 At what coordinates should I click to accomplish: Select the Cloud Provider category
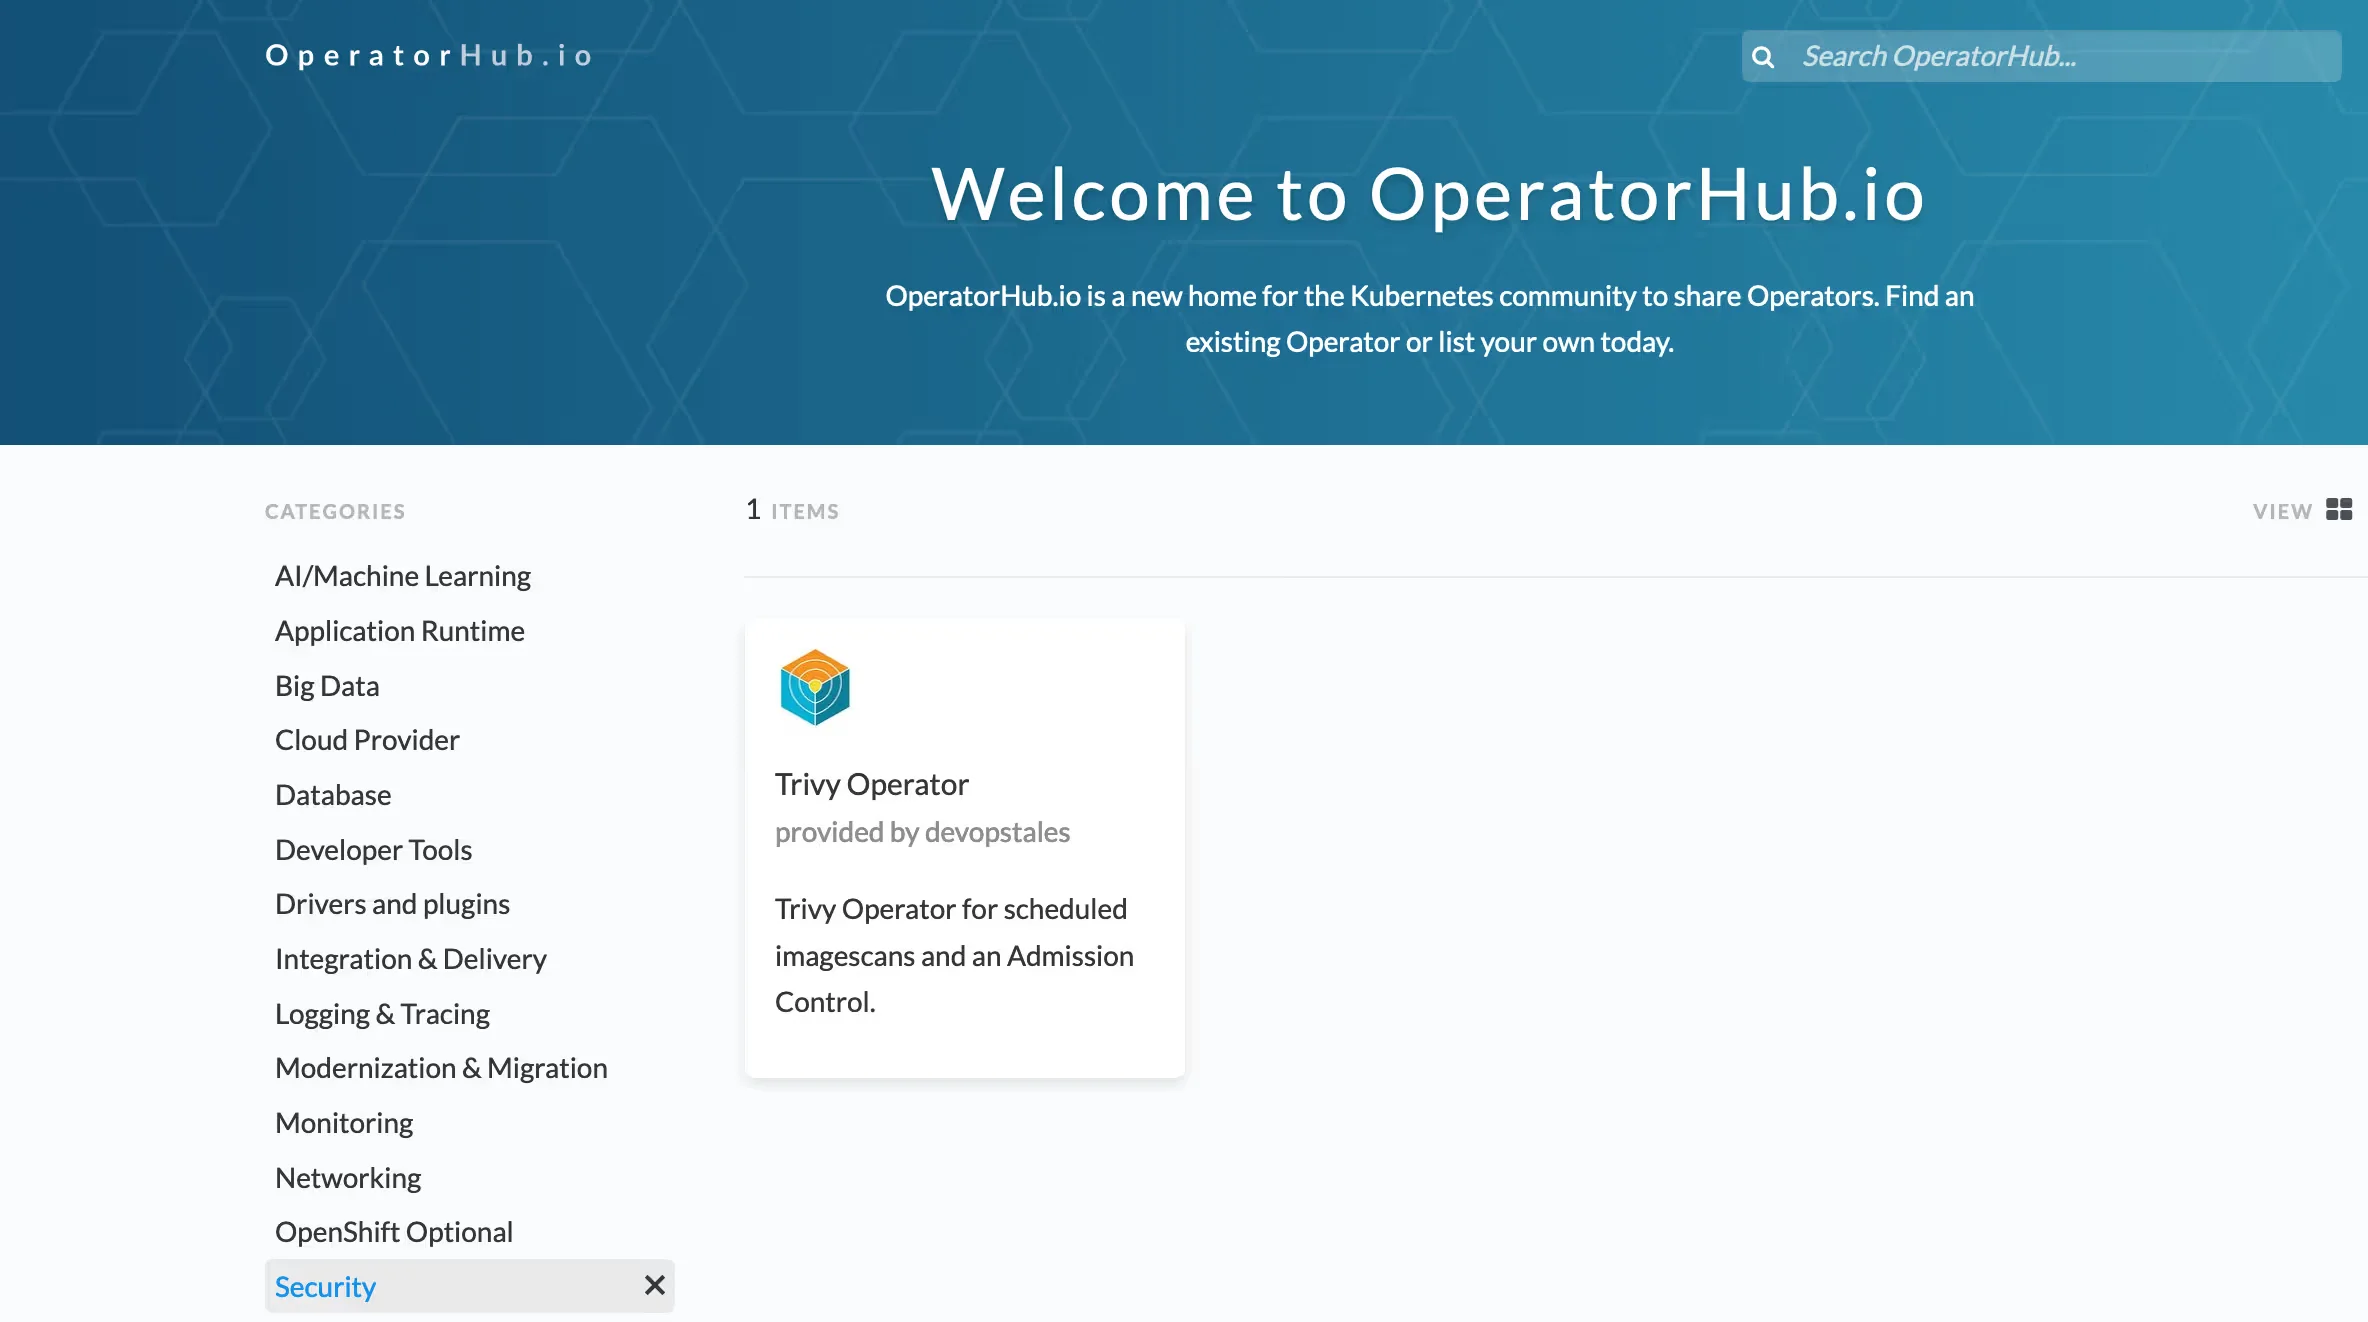tap(366, 739)
